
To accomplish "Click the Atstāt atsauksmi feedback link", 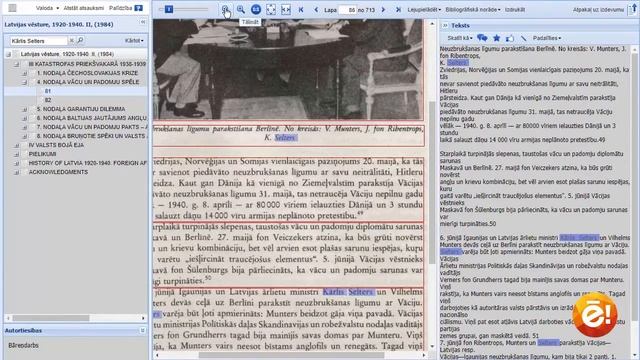I will click(84, 8).
